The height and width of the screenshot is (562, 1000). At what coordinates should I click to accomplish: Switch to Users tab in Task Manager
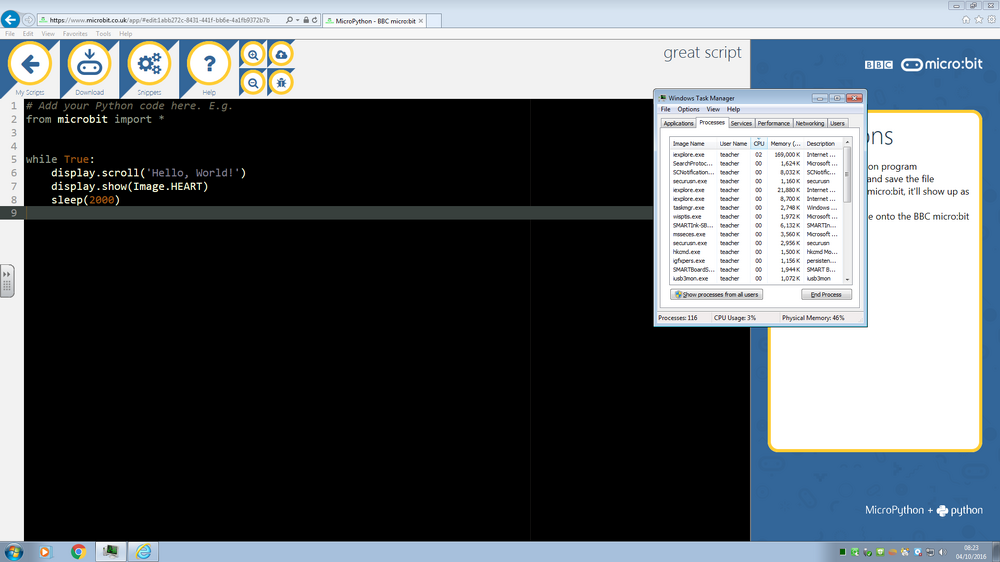837,123
